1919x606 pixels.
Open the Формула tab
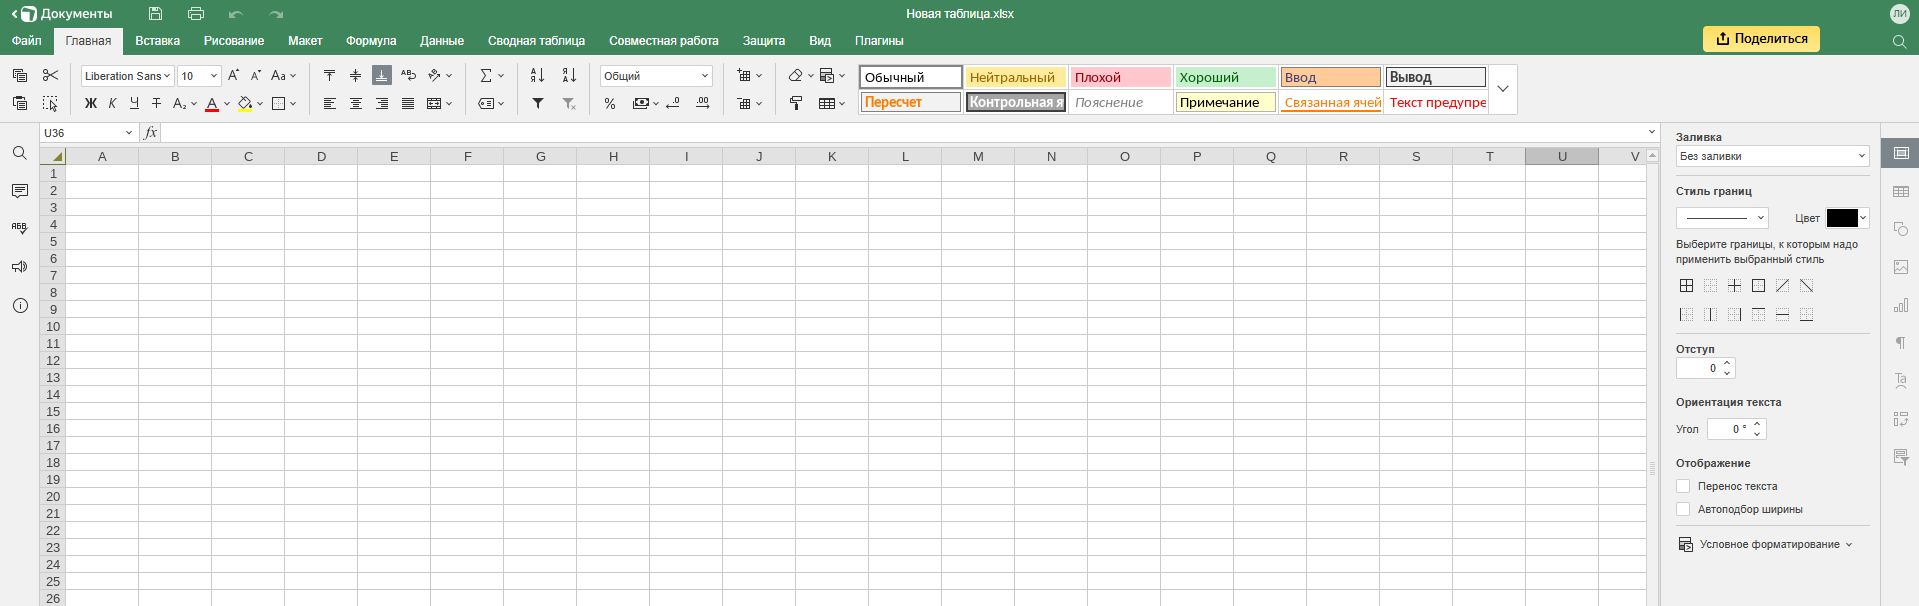coord(371,41)
